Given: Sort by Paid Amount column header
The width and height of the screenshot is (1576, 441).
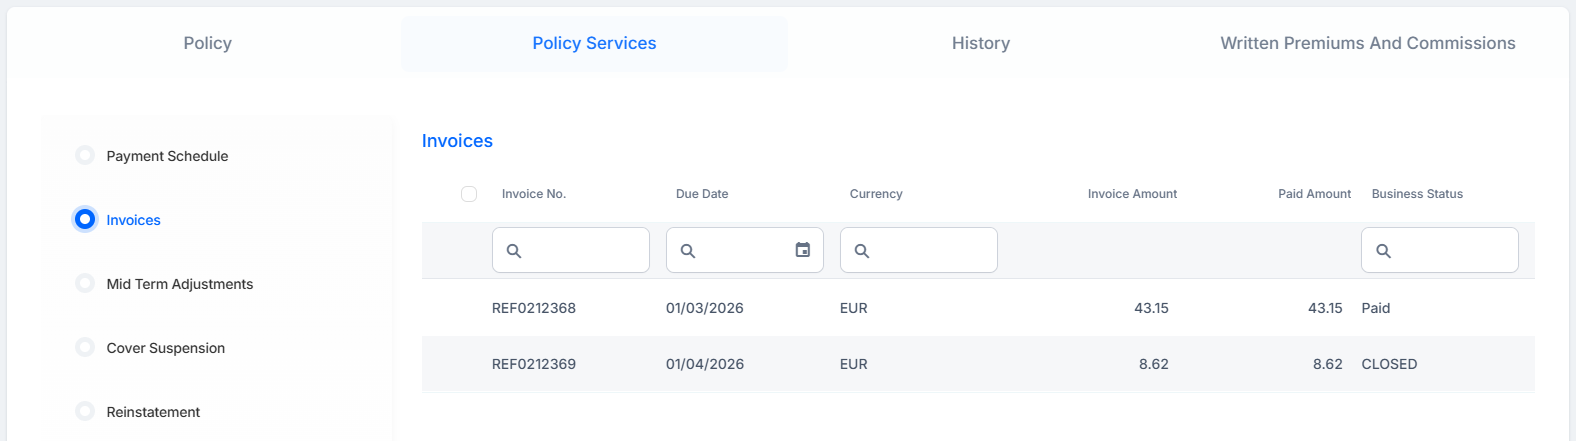Looking at the screenshot, I should click(1314, 194).
